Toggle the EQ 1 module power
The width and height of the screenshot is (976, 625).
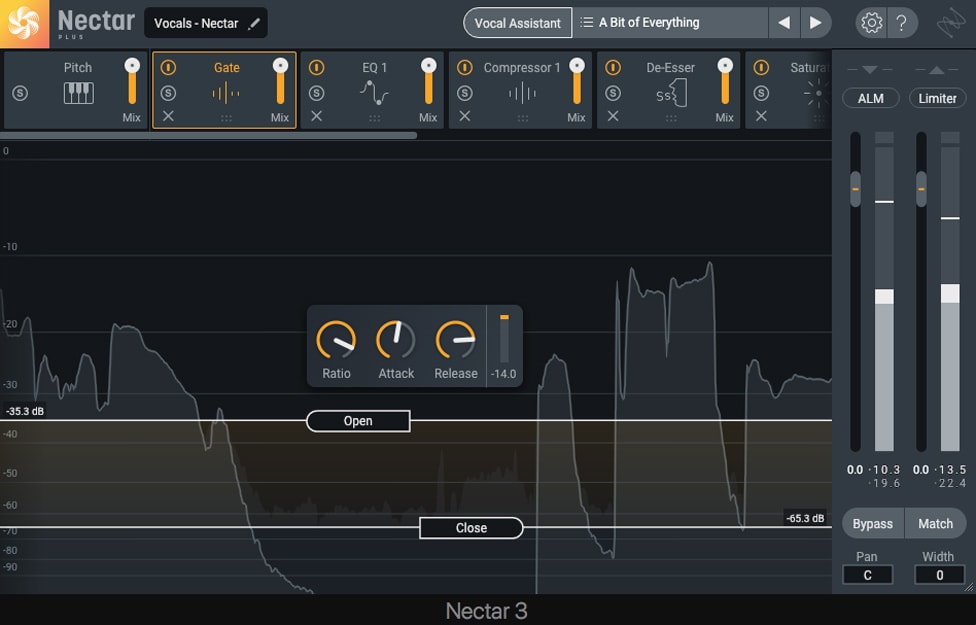point(316,67)
